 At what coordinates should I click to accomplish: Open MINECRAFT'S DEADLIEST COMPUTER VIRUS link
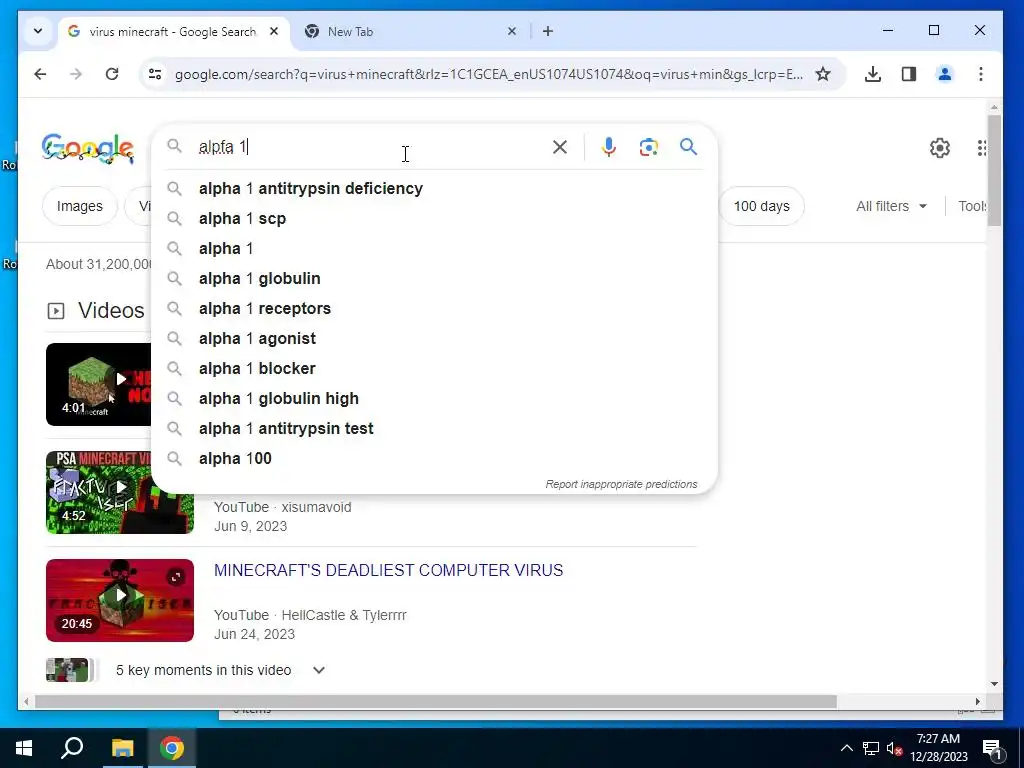[x=389, y=570]
